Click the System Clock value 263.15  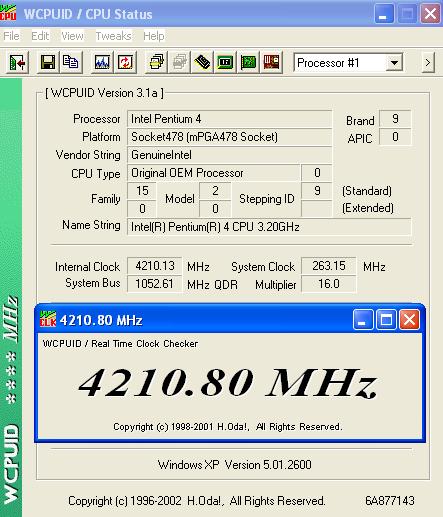[x=329, y=266]
